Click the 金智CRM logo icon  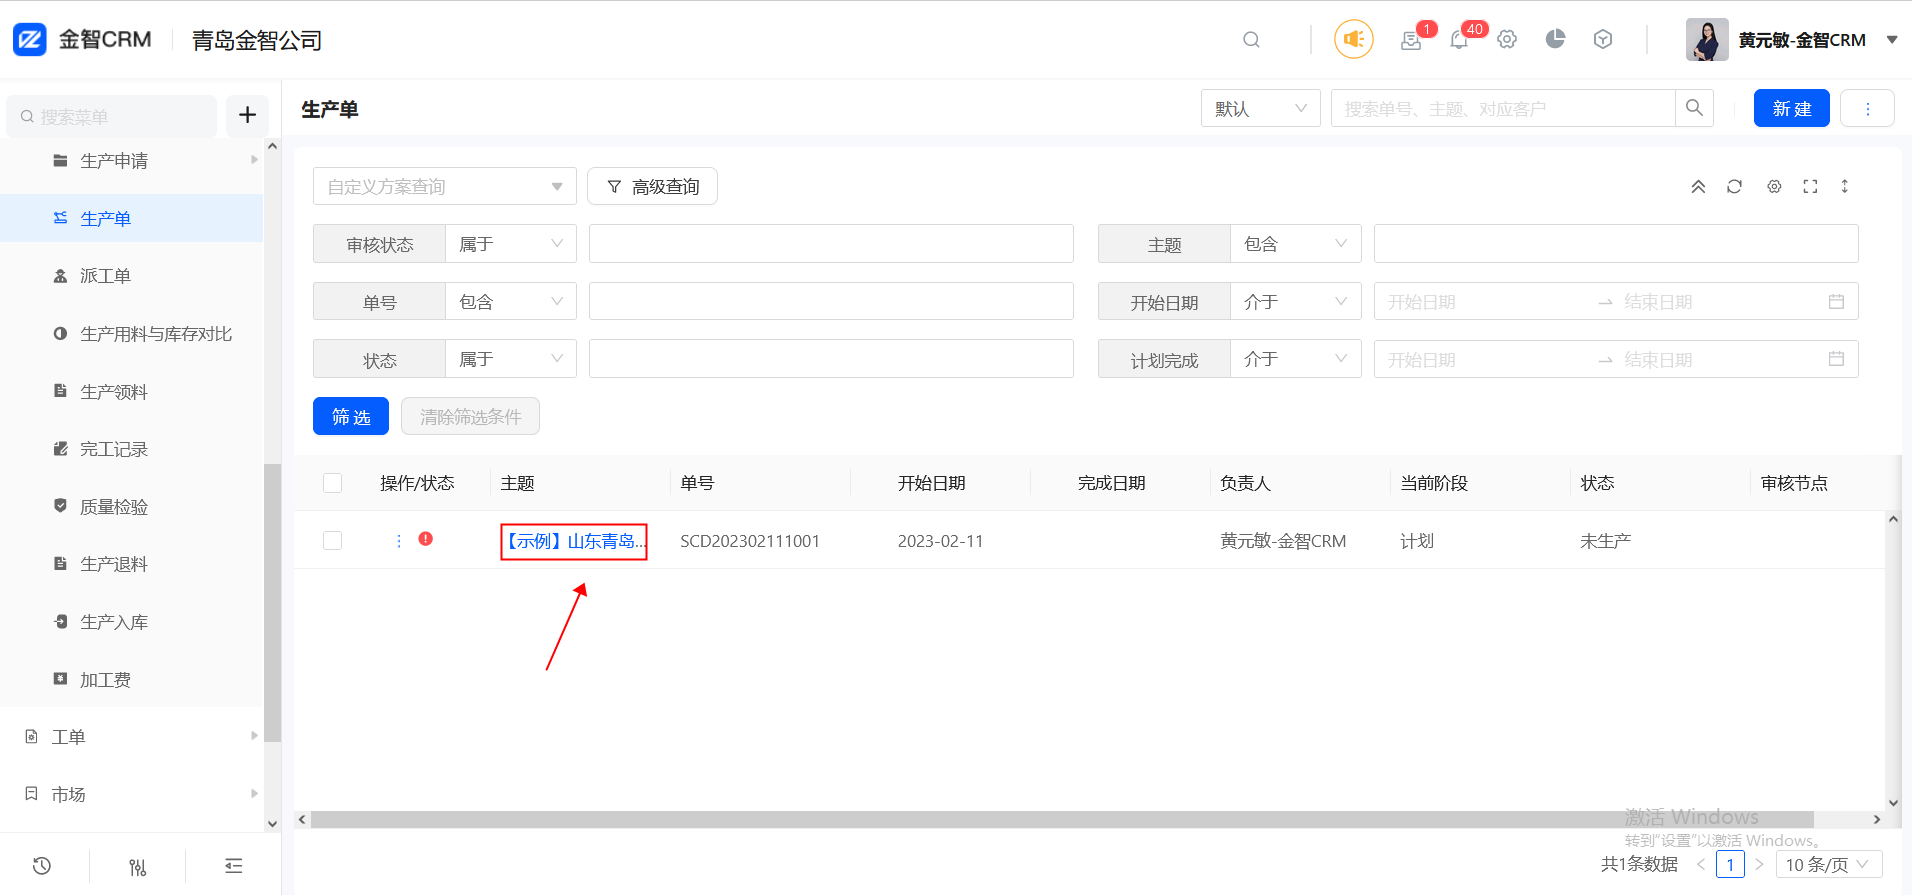29,40
